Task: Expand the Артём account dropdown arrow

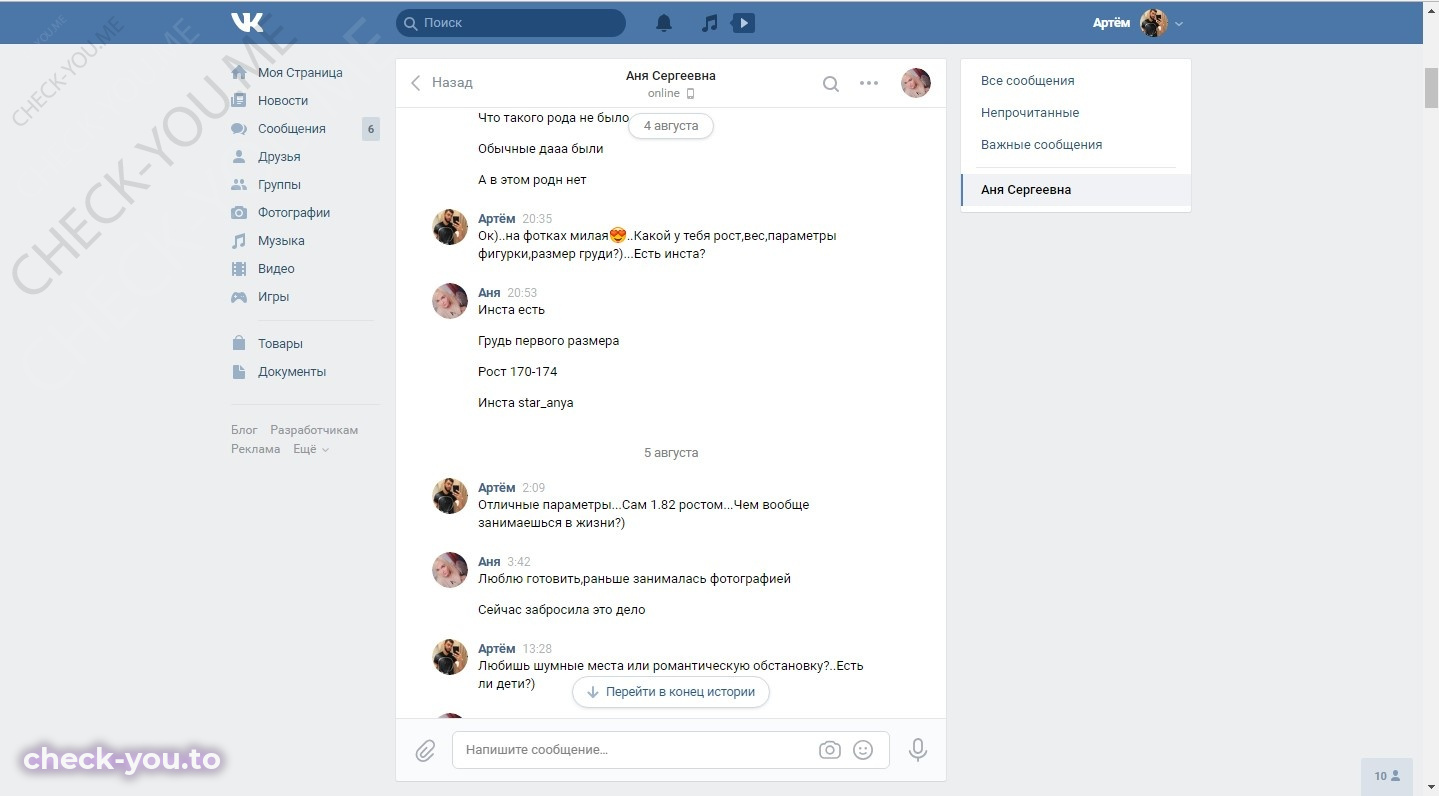Action: [1179, 23]
